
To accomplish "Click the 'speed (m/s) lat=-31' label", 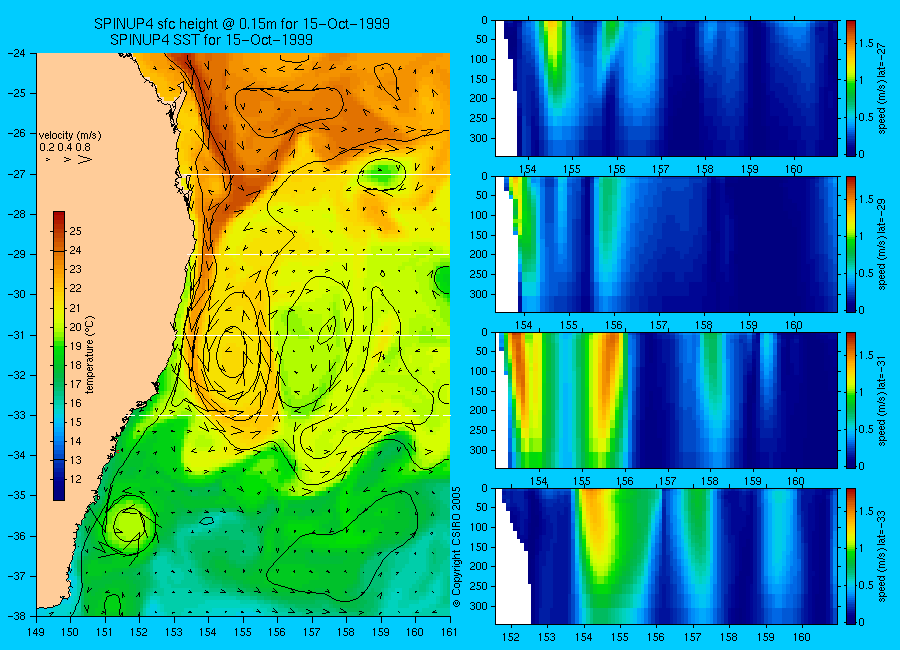I will coord(882,400).
